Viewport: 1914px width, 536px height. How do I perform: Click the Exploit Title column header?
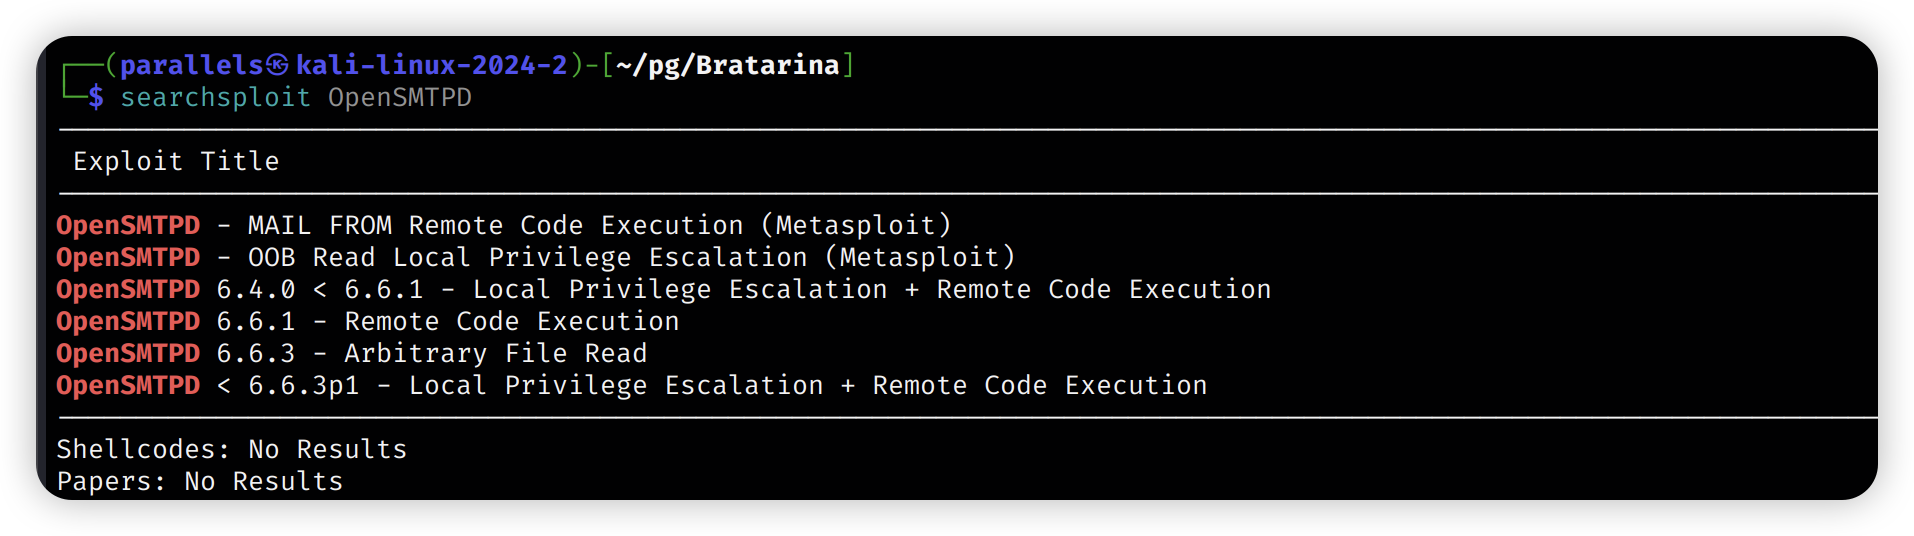(176, 161)
